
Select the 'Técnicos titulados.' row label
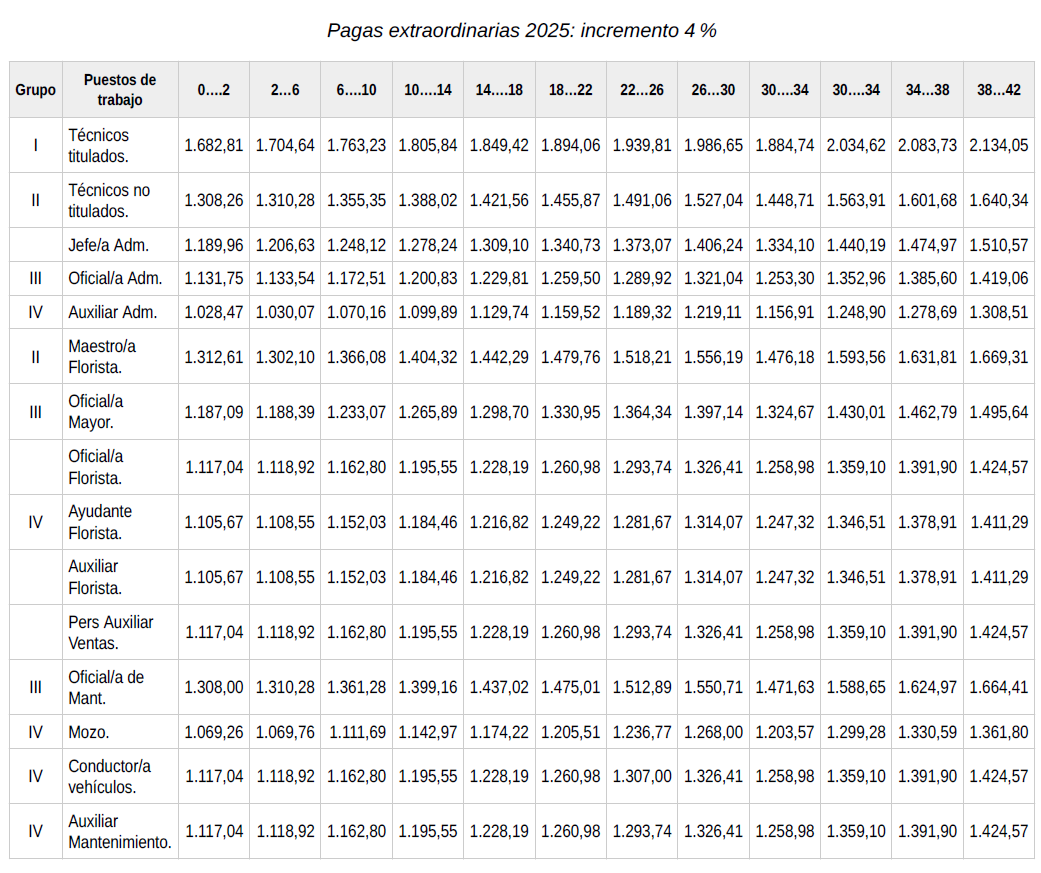point(99,146)
